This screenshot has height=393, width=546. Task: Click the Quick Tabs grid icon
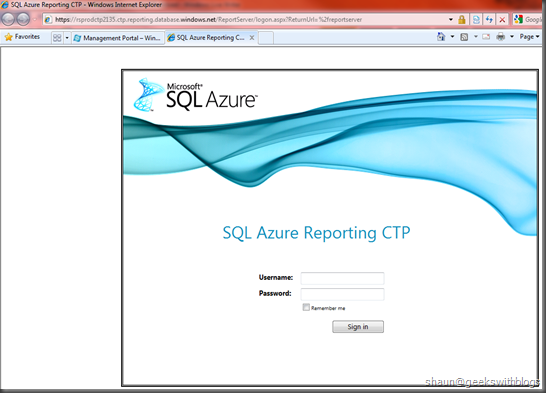pyautogui.click(x=57, y=38)
